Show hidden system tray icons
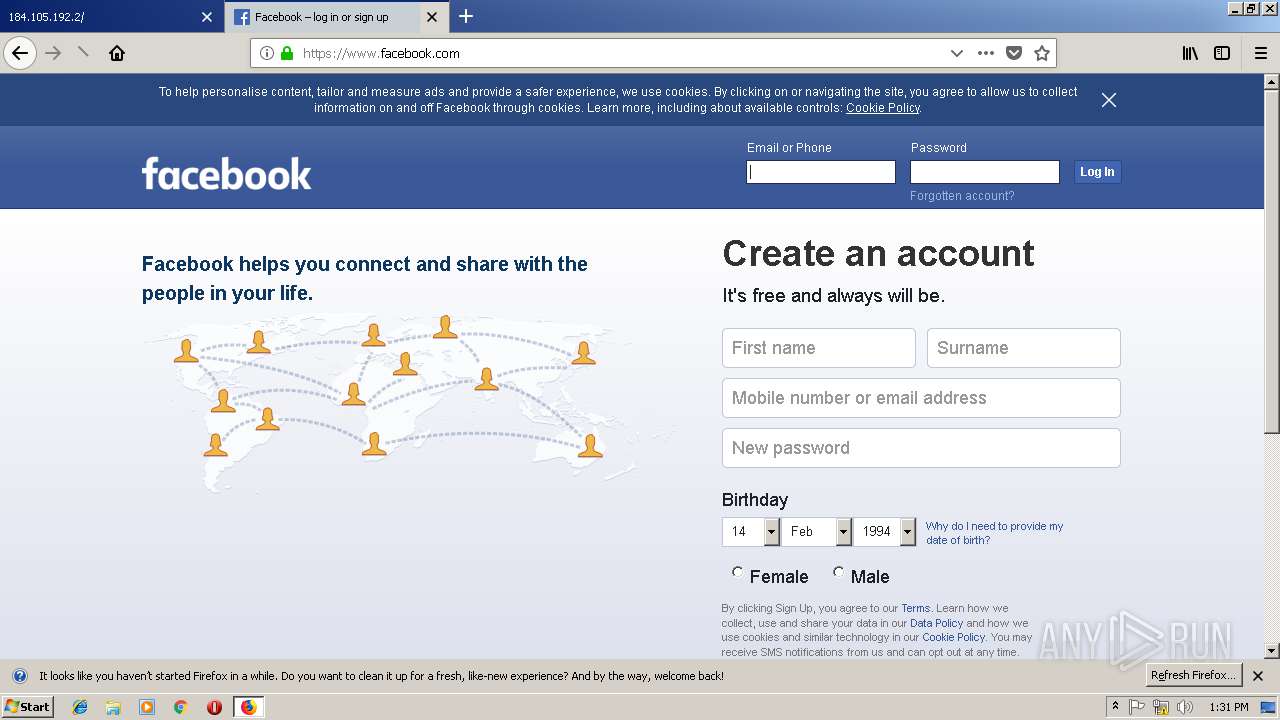Viewport: 1280px width, 720px height. [1116, 707]
